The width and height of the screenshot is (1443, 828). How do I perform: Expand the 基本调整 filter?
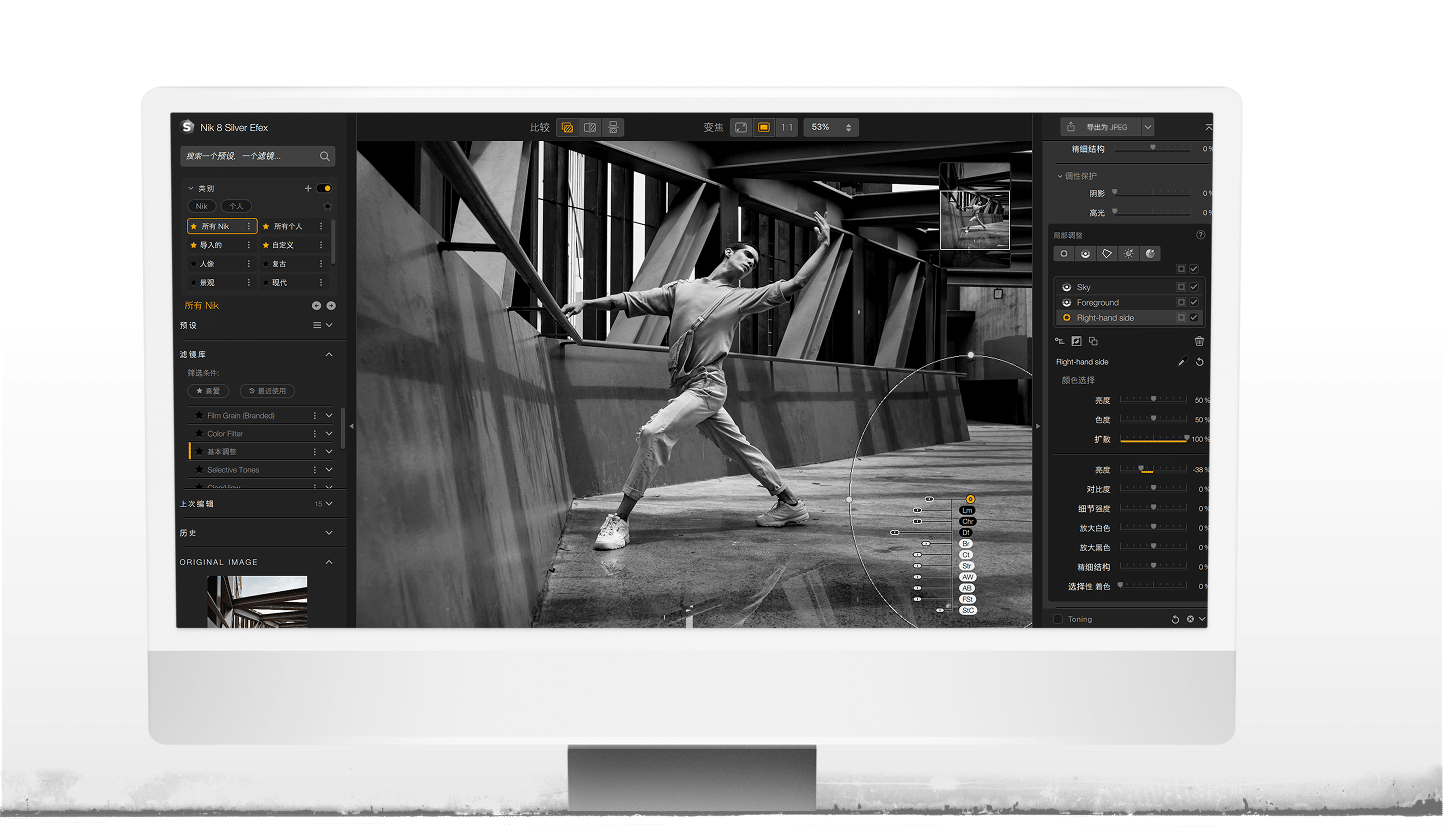(x=329, y=451)
